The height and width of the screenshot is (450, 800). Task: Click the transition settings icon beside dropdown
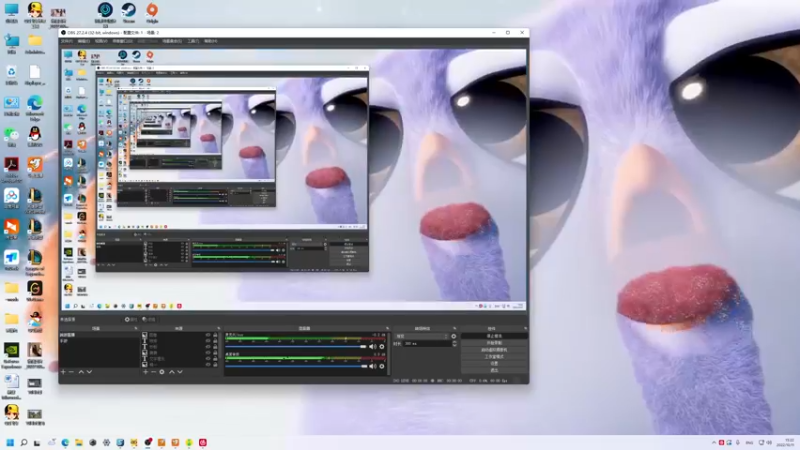(x=454, y=336)
